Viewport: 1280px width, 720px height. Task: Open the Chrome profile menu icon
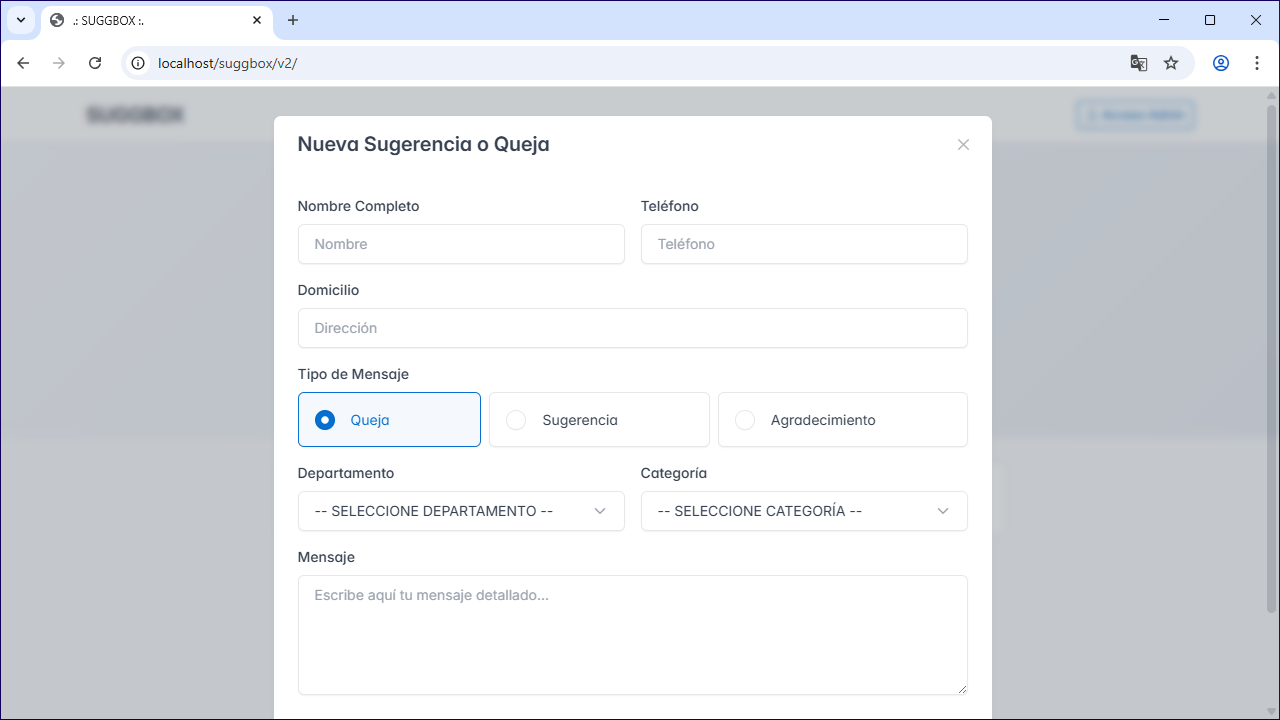(x=1221, y=63)
